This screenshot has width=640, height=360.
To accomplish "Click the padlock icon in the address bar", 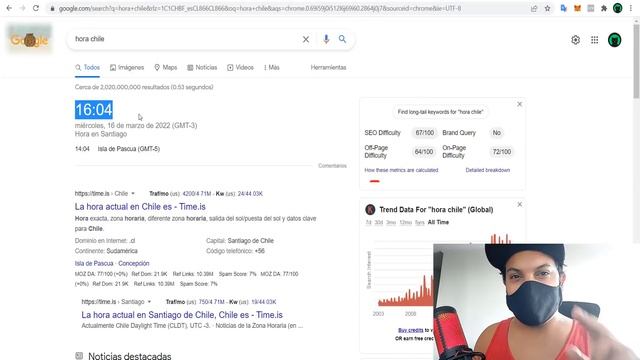I will pyautogui.click(x=52, y=9).
